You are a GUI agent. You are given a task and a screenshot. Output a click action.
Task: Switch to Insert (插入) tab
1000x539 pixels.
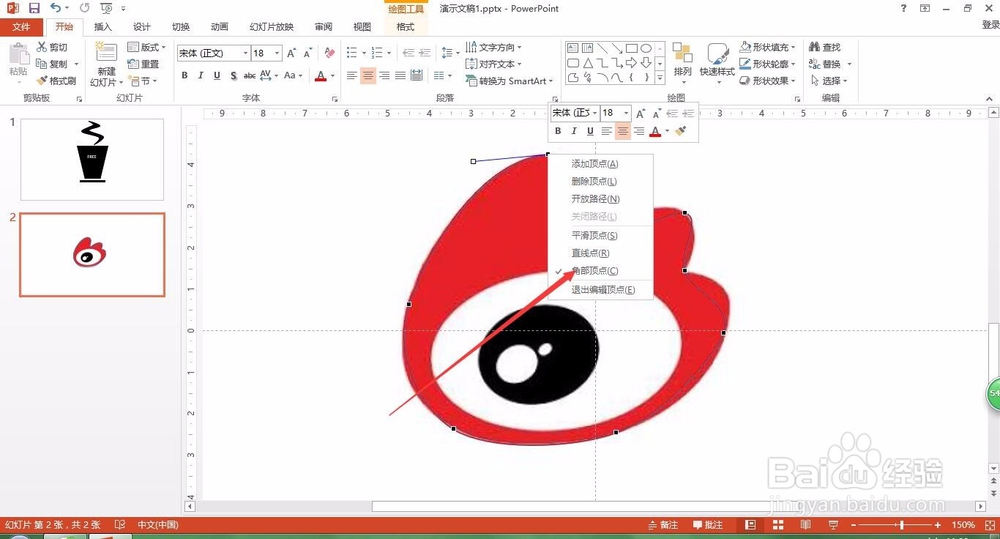point(103,27)
